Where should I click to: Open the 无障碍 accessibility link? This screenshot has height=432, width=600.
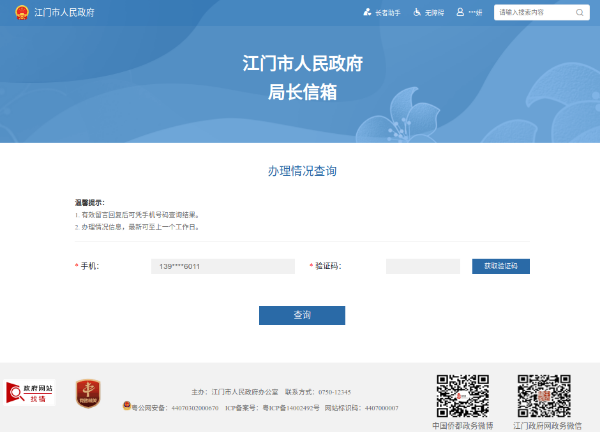(x=434, y=13)
